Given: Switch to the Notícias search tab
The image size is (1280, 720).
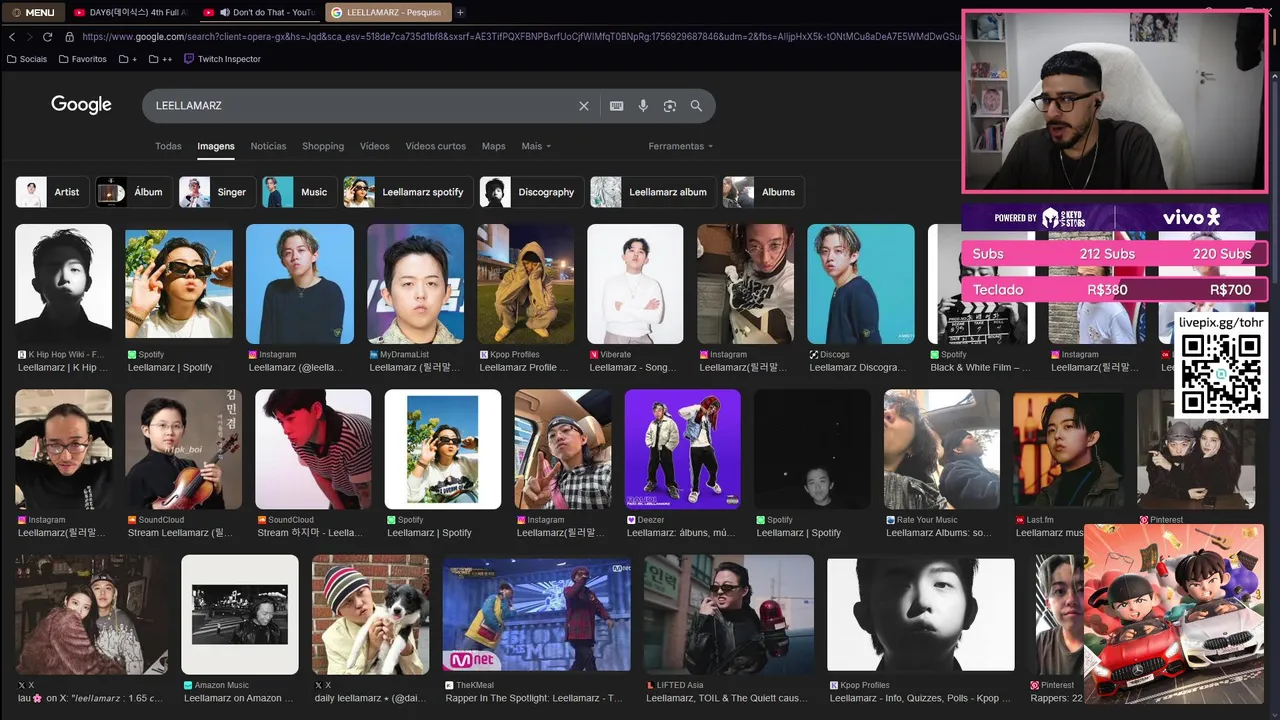Looking at the screenshot, I should pyautogui.click(x=268, y=146).
